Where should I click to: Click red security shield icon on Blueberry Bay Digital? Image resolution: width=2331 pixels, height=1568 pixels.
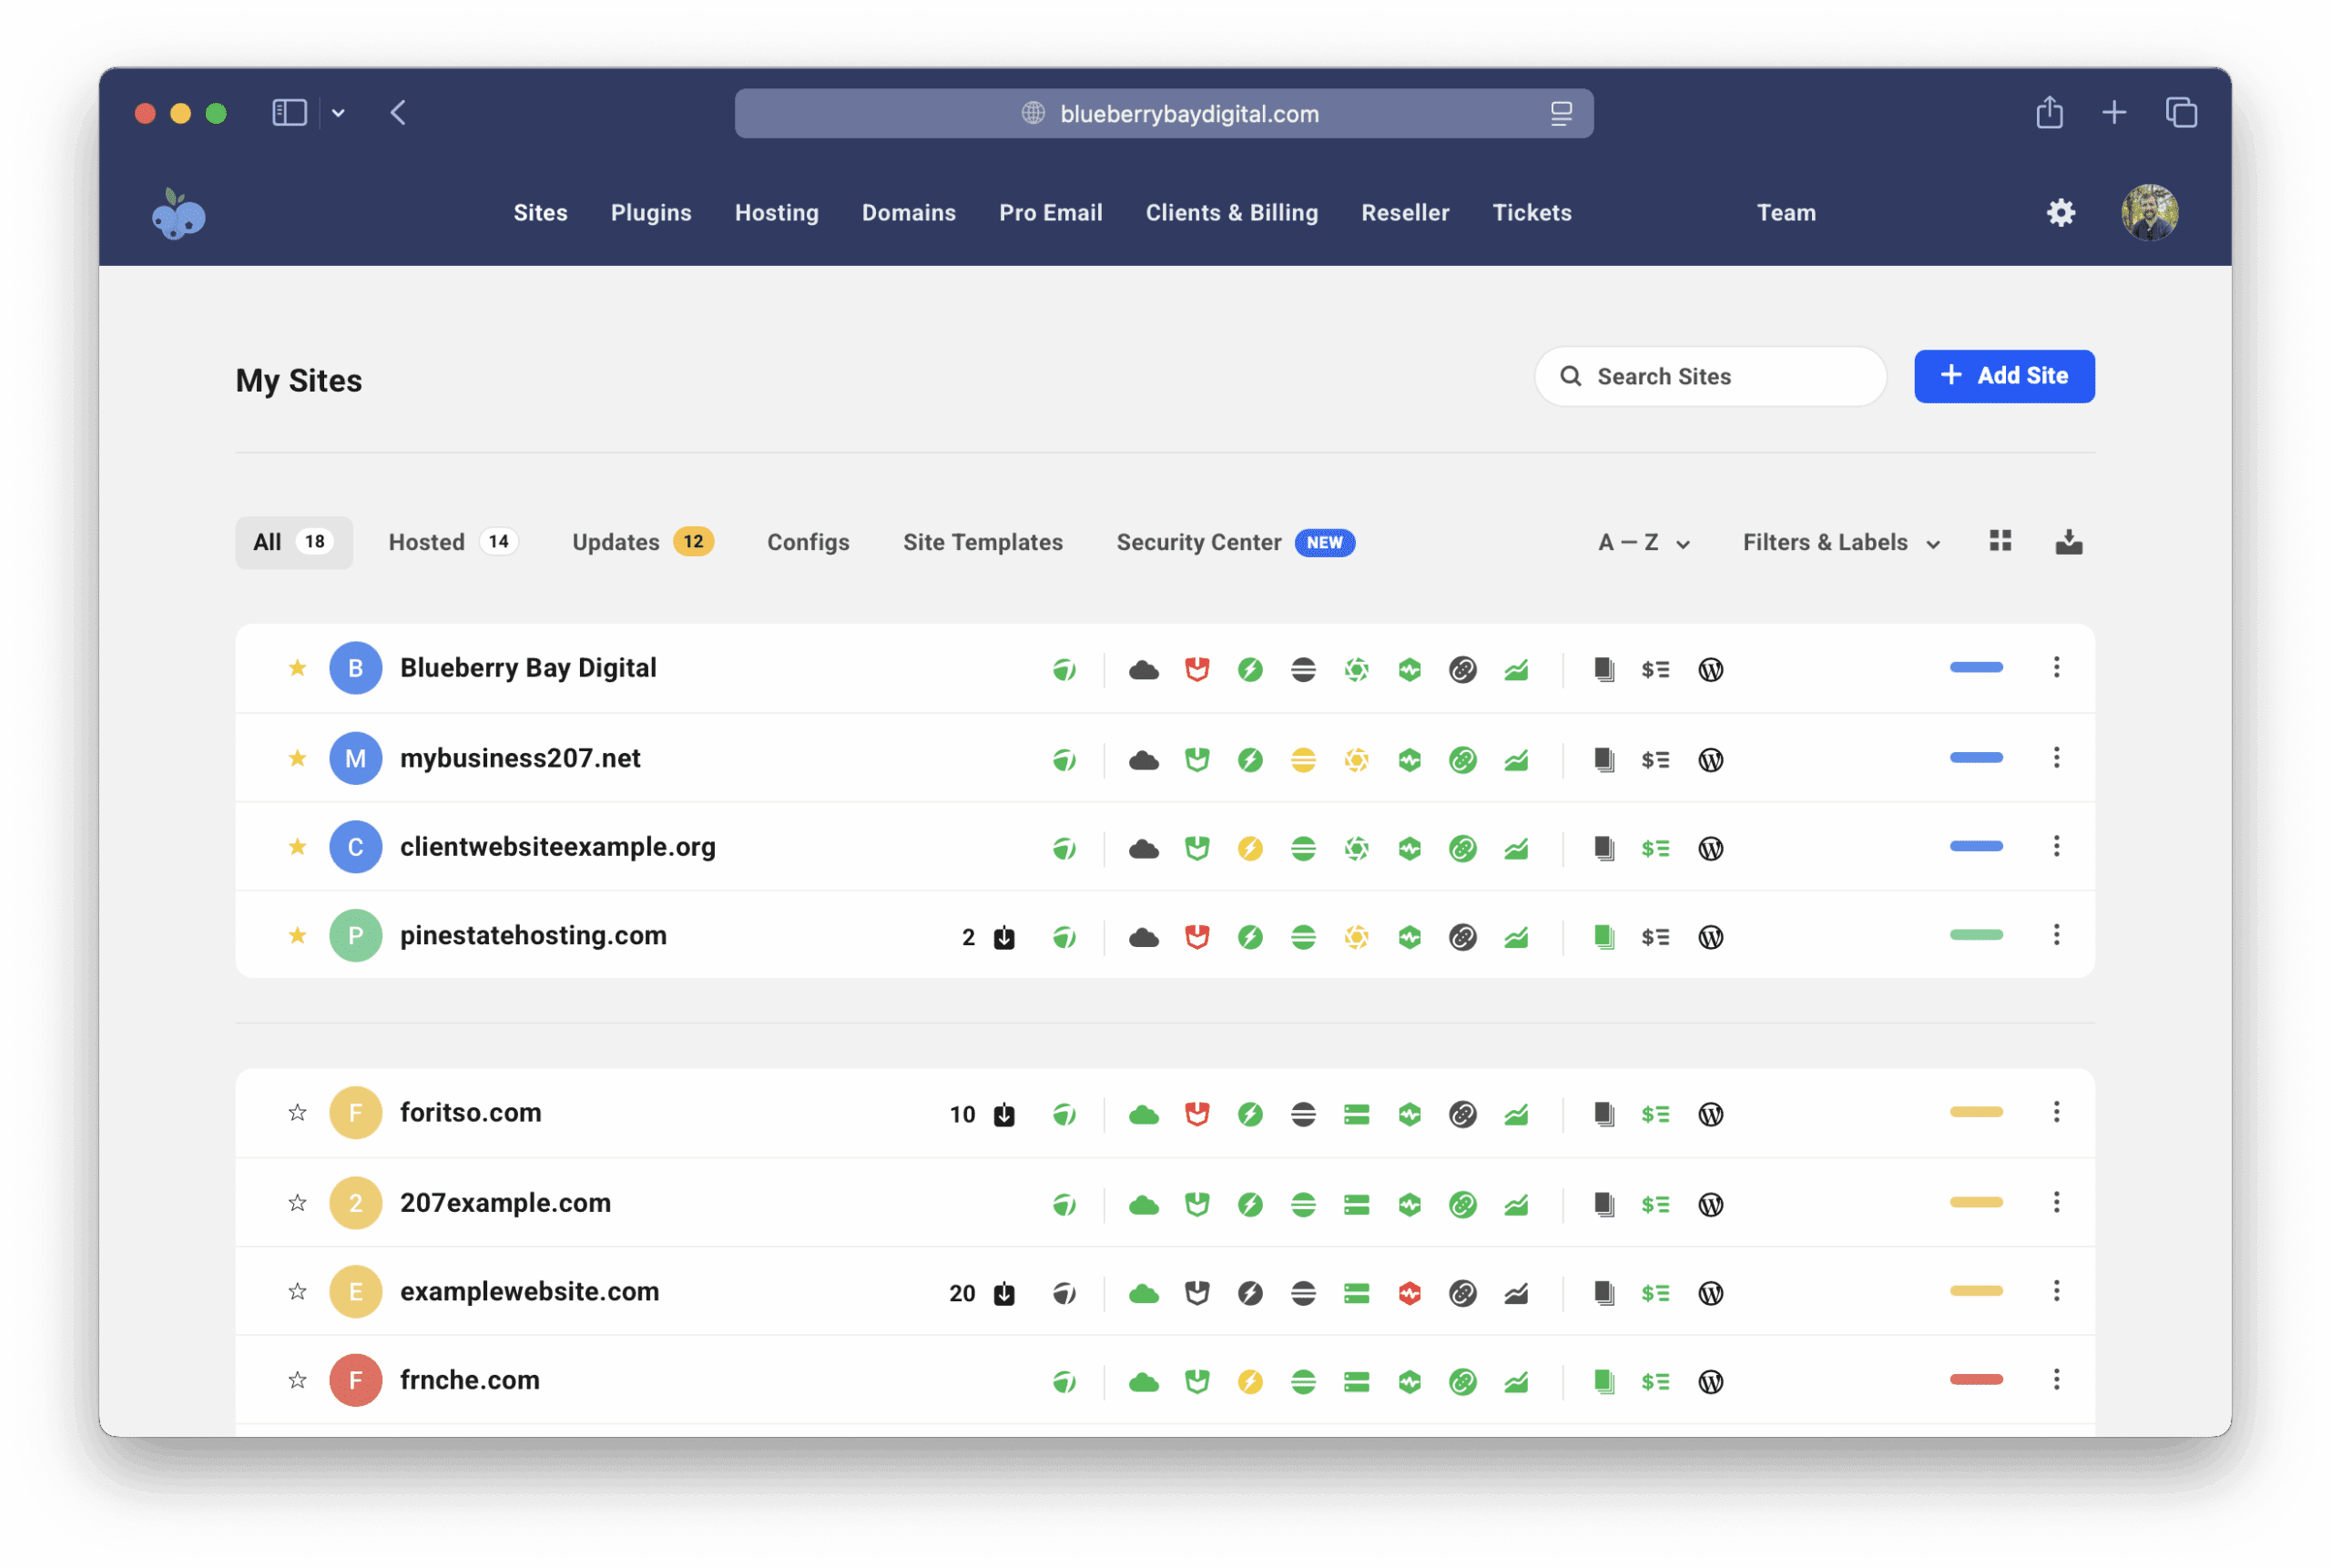[1197, 670]
